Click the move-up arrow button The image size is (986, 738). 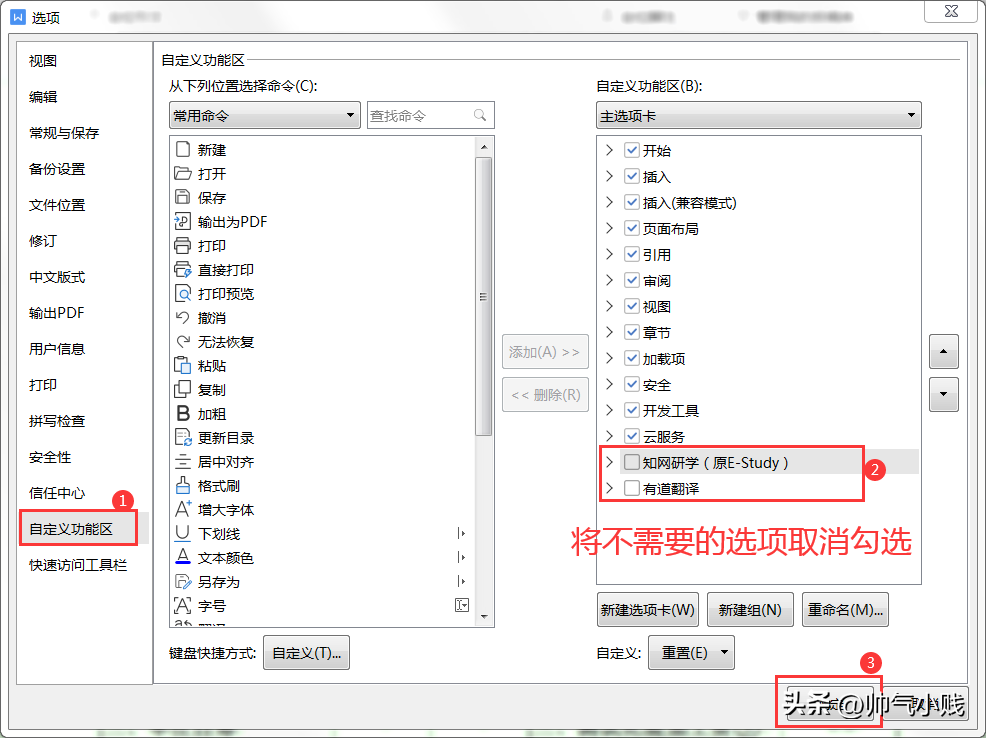pyautogui.click(x=943, y=351)
